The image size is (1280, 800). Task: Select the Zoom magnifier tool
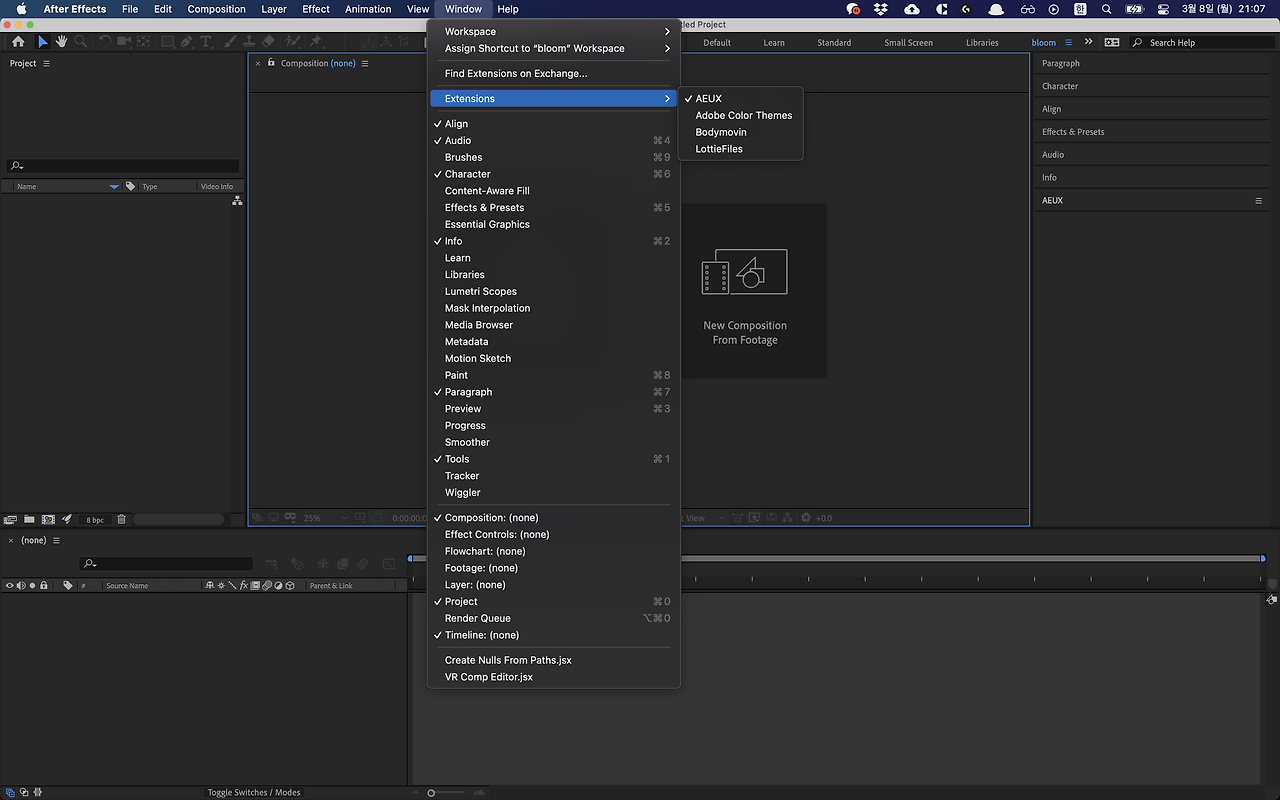[x=80, y=42]
